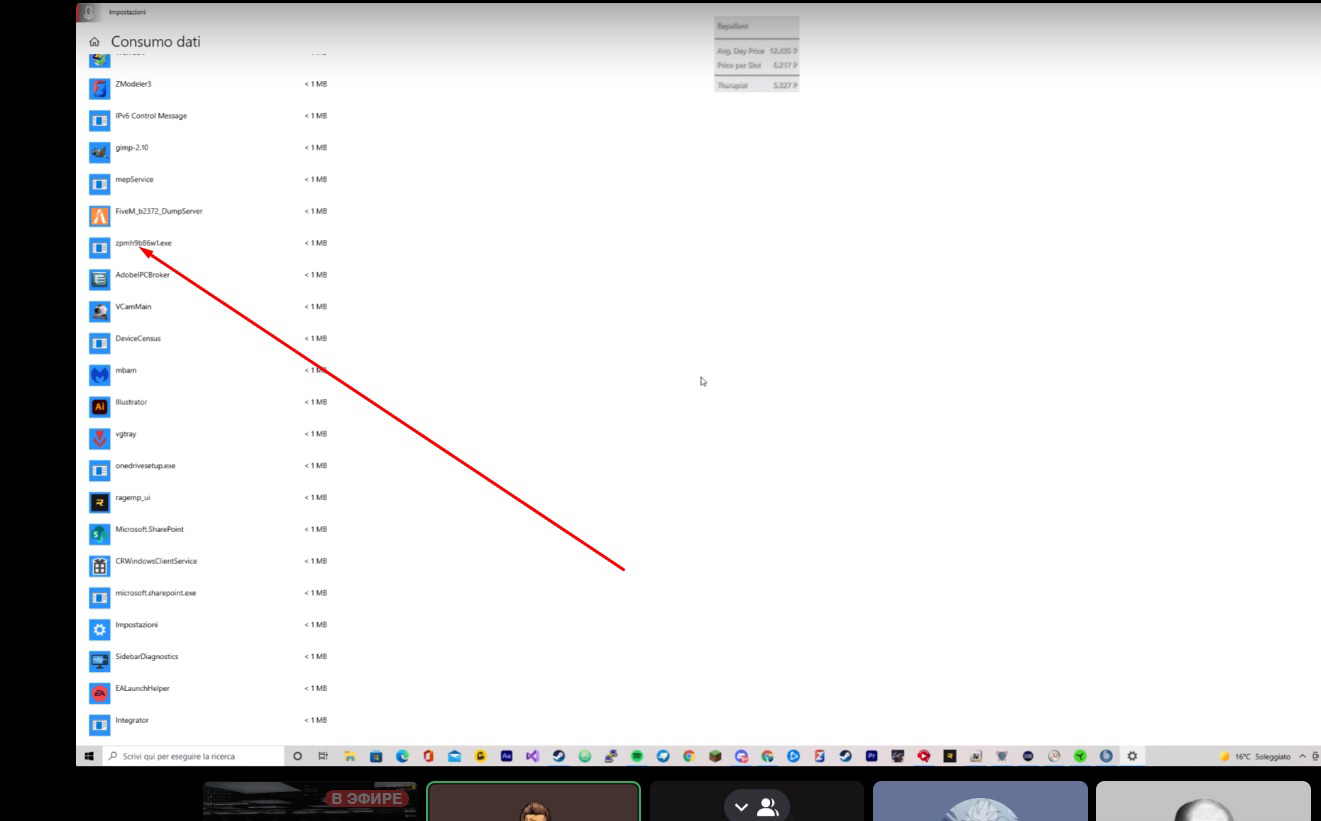Click the home icon beside Consumo dati
This screenshot has height=821, width=1321.
click(94, 42)
